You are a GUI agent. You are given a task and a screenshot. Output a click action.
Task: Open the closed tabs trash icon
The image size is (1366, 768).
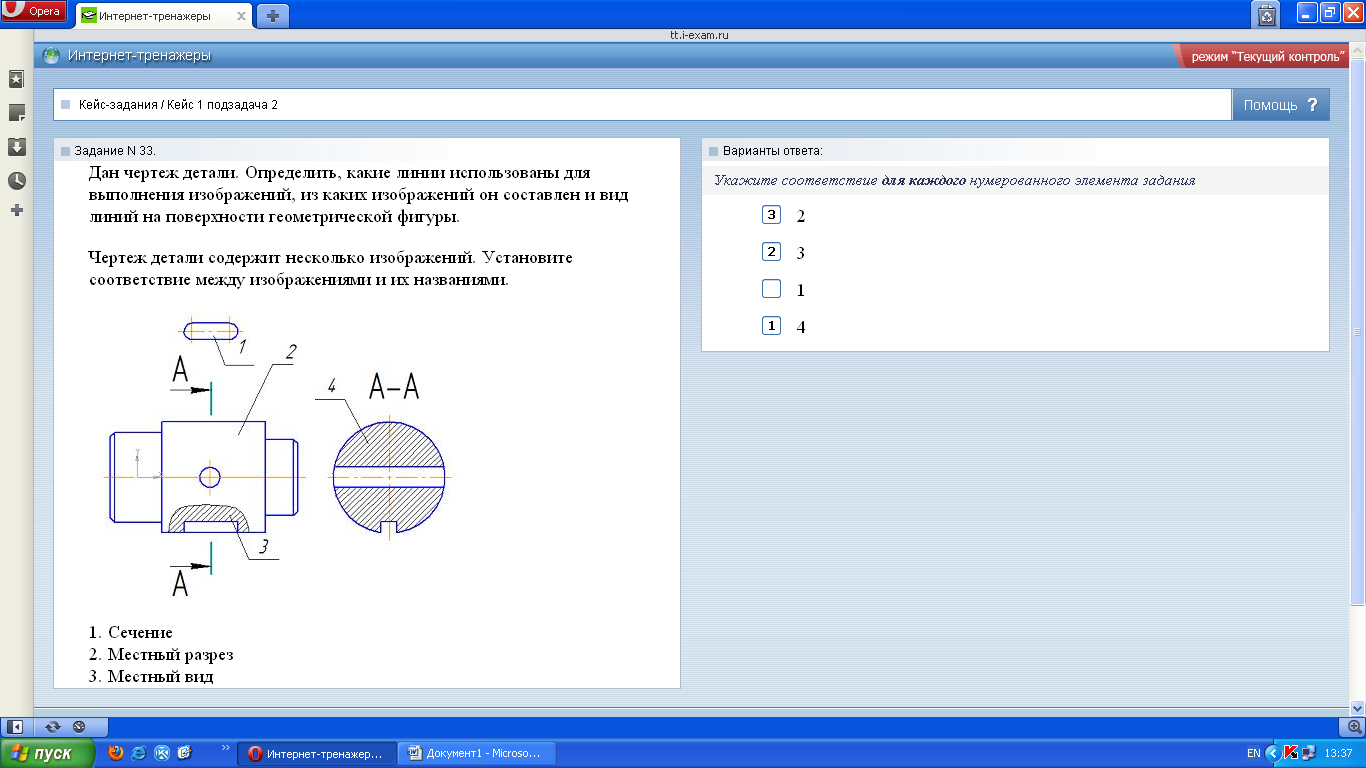[x=1267, y=14]
